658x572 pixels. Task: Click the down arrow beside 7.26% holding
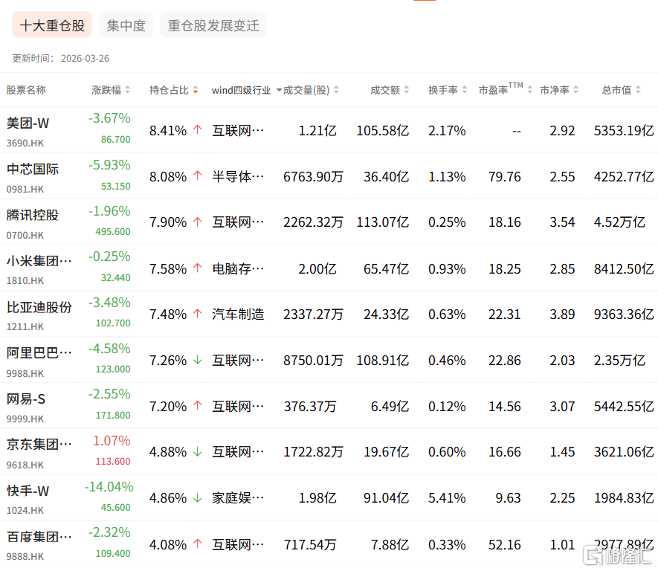[x=198, y=360]
